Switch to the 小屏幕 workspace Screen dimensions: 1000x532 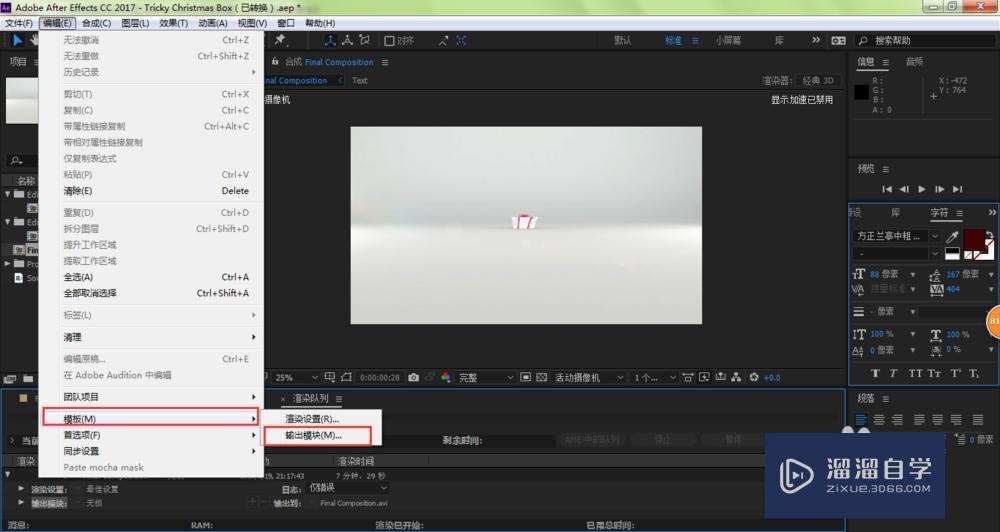(728, 40)
